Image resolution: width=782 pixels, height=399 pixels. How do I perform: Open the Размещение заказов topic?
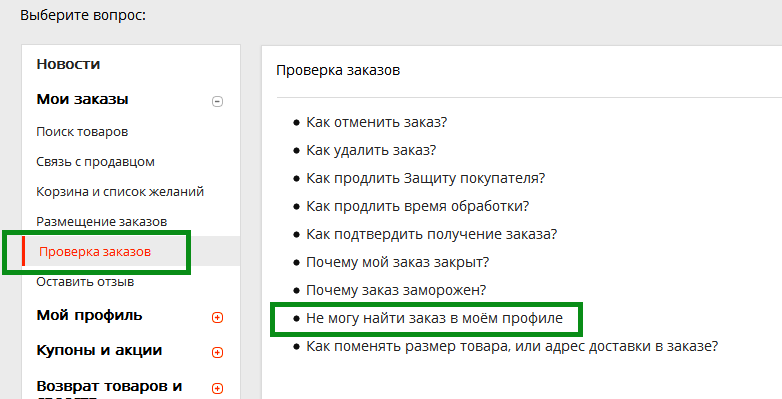click(x=102, y=221)
